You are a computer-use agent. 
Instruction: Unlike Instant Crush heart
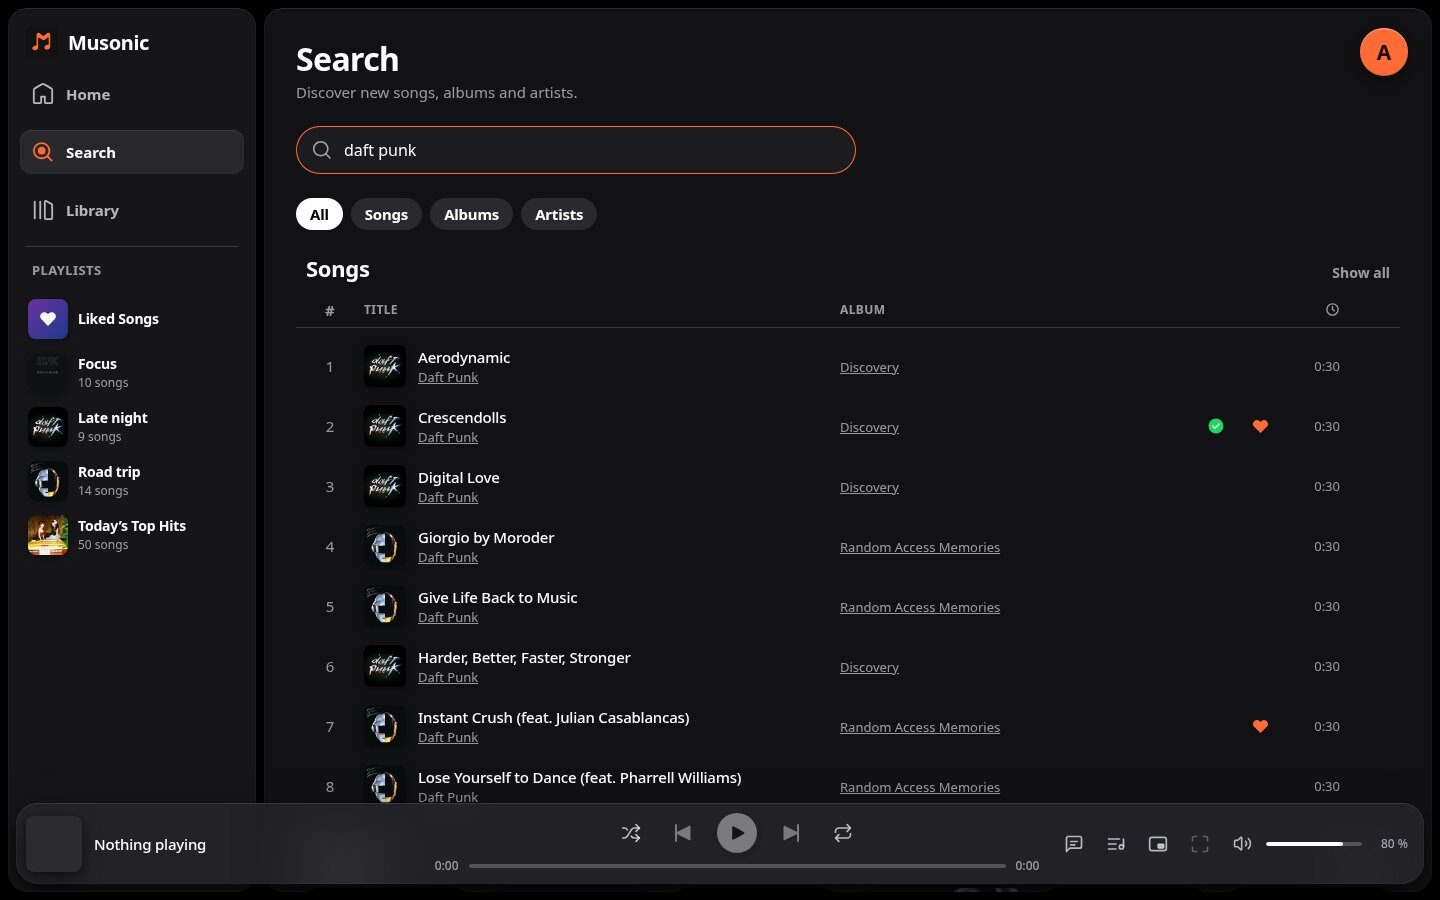click(x=1260, y=726)
